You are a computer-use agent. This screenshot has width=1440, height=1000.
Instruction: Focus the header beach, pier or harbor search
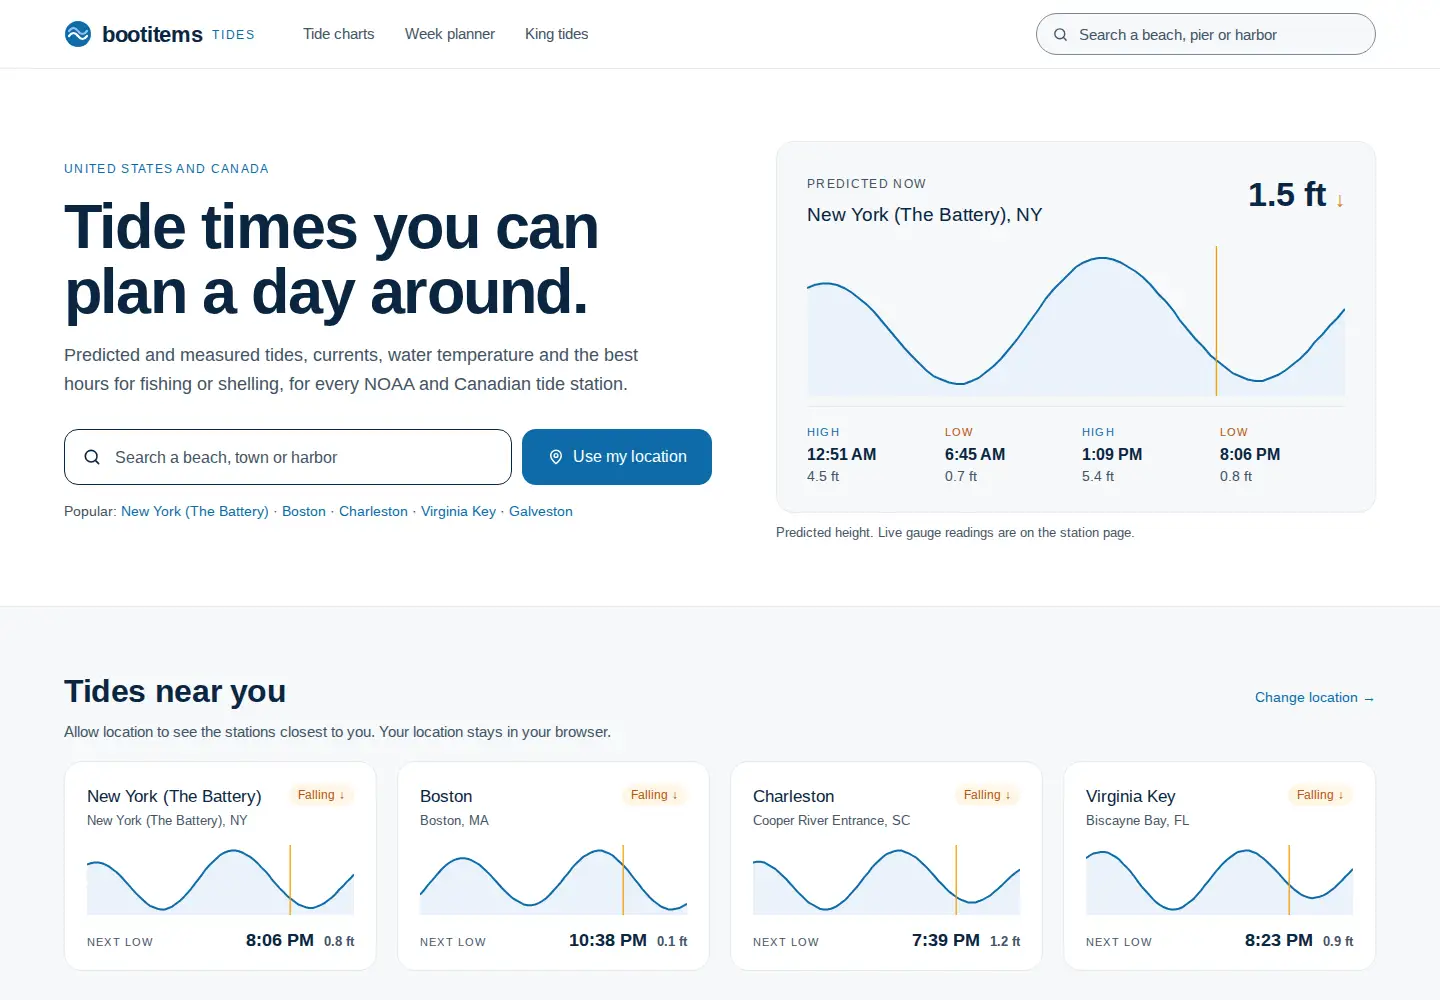click(1206, 34)
